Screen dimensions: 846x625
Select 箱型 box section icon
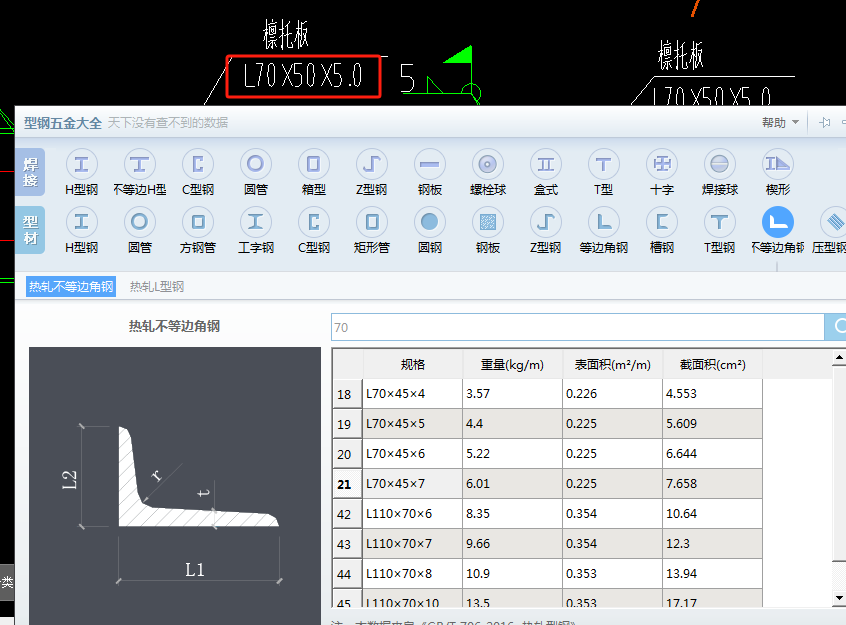[313, 164]
